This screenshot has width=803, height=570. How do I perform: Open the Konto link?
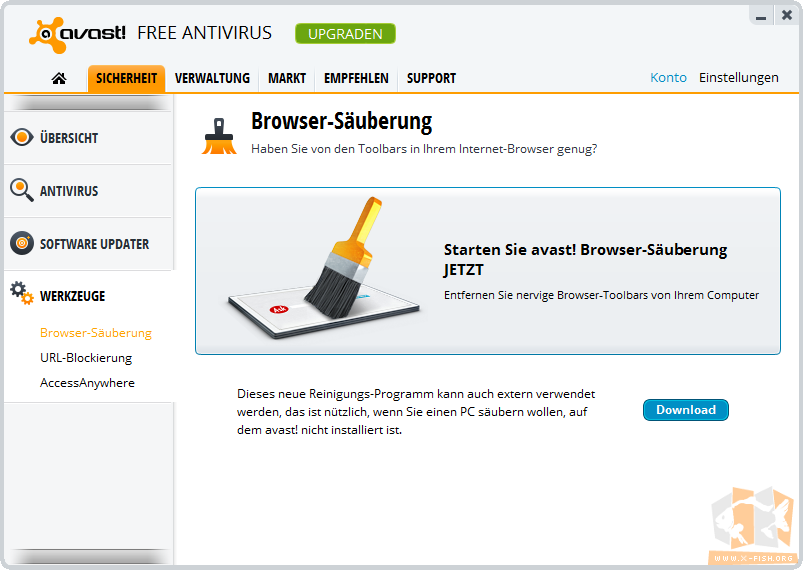[x=668, y=78]
